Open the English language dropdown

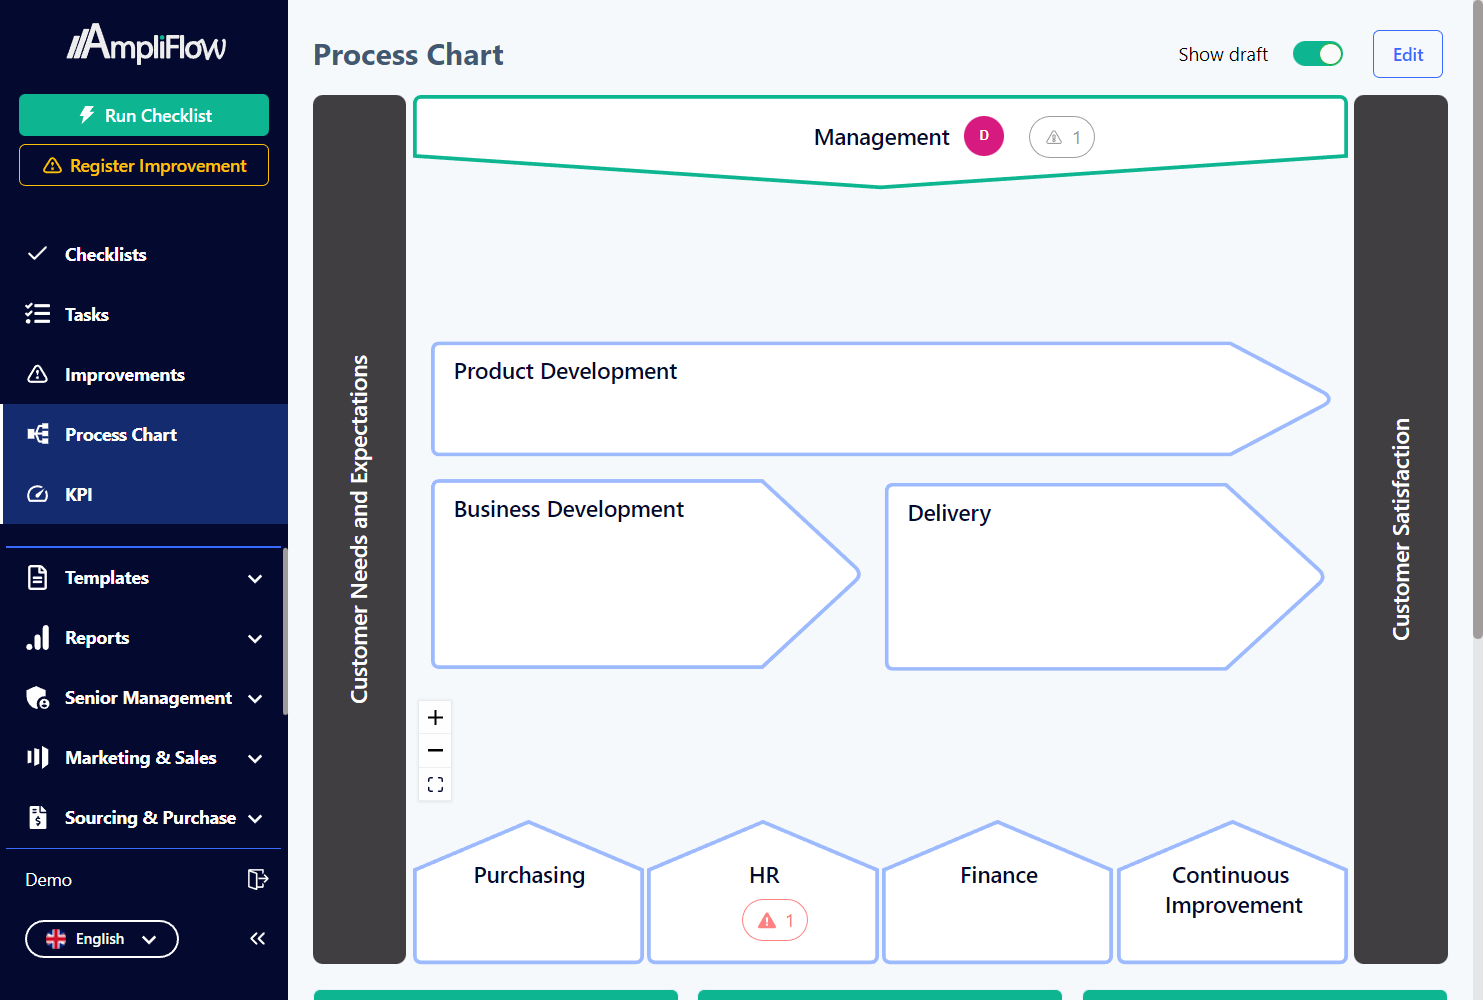point(101,938)
